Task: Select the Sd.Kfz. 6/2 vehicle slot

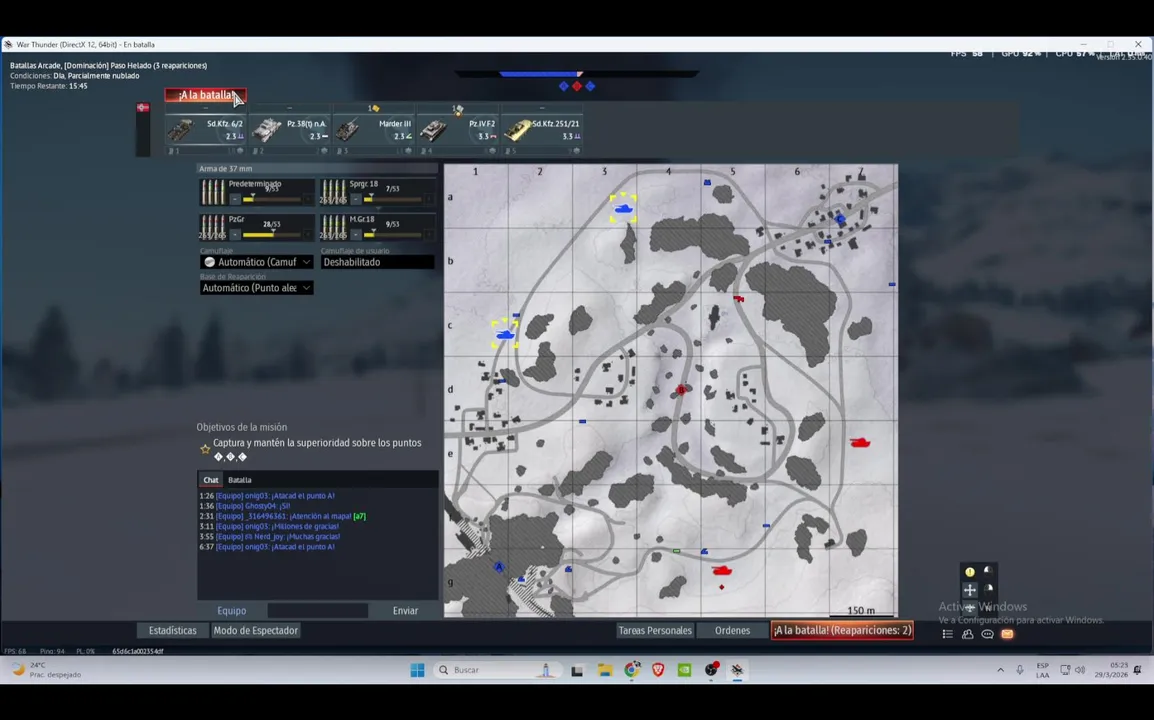Action: [205, 130]
